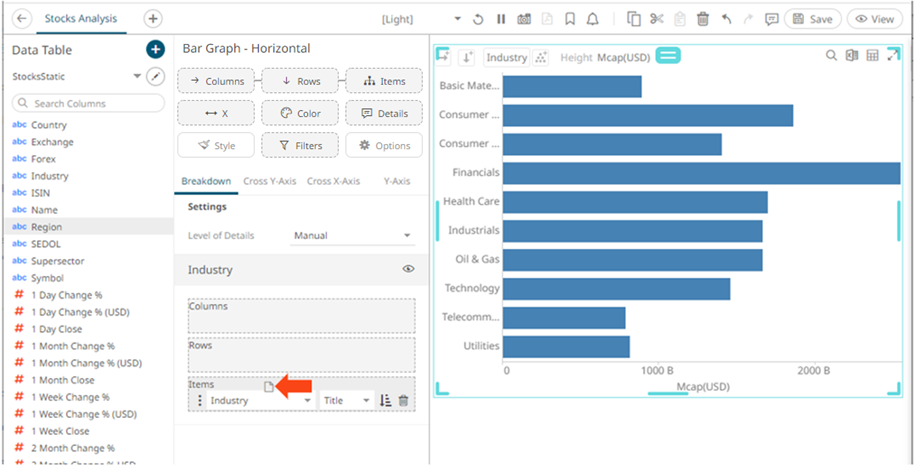Open the search magnifier in the chart header
This screenshot has height=467, width=915.
point(831,56)
